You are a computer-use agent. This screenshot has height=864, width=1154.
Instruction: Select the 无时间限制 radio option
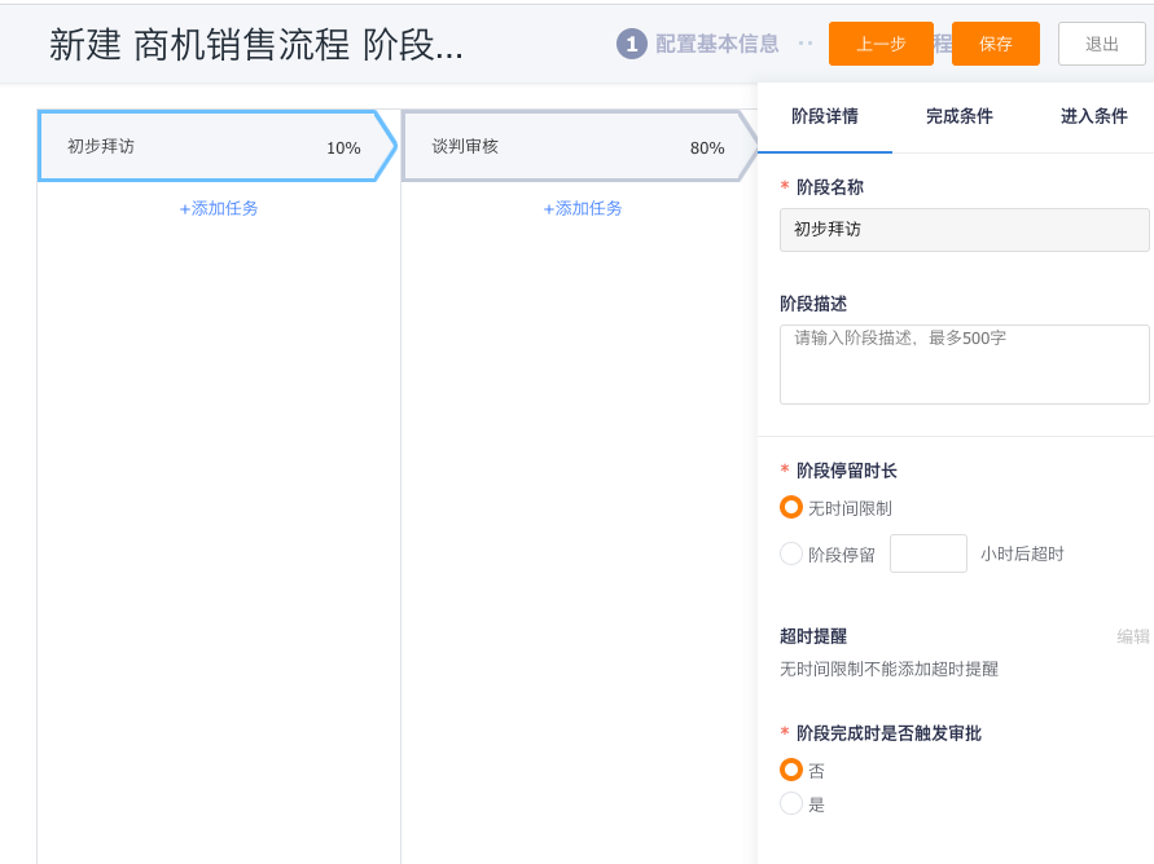(791, 507)
